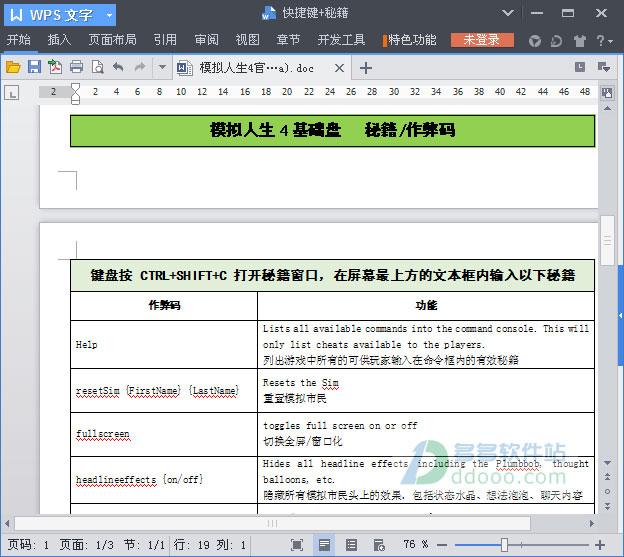Click the 作弊码 column header

(x=164, y=306)
